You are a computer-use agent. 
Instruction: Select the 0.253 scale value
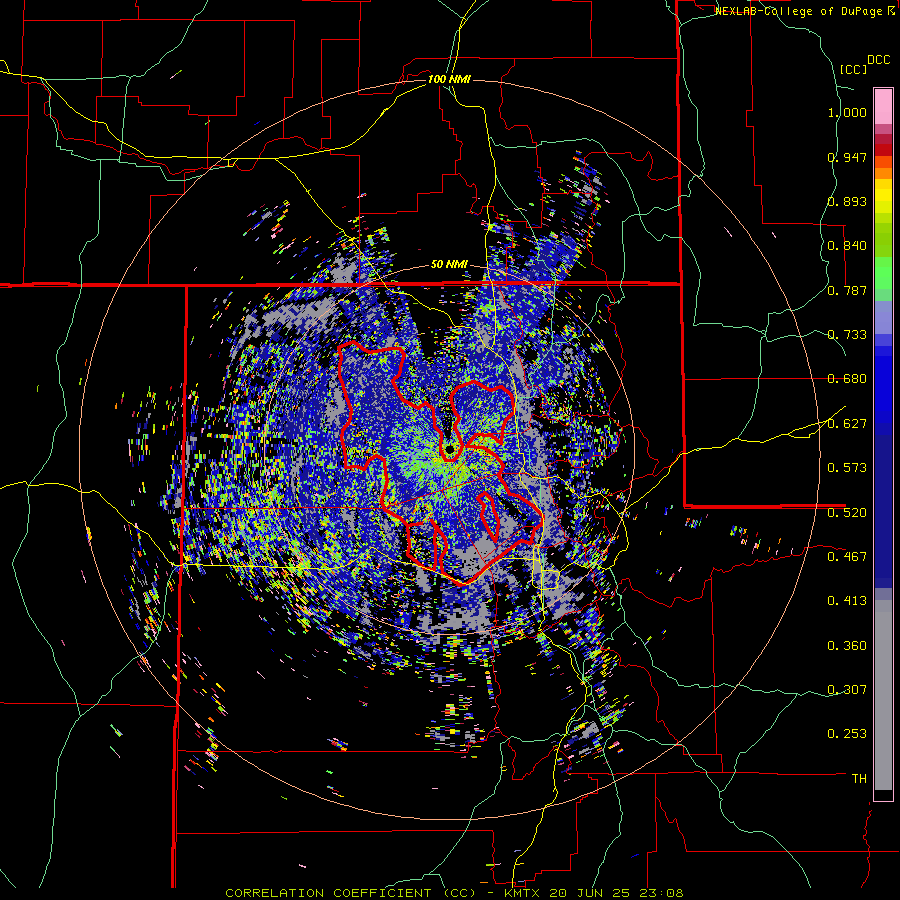(847, 734)
